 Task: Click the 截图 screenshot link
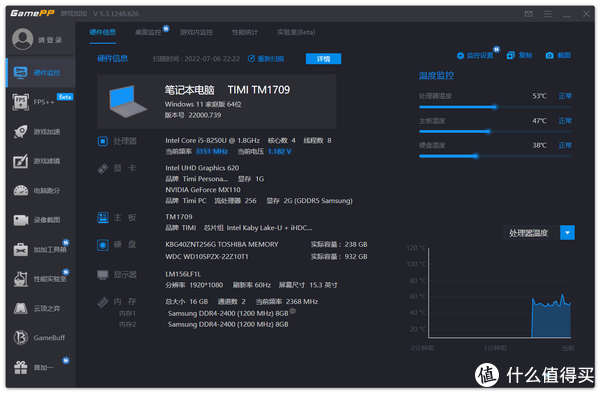[x=564, y=55]
